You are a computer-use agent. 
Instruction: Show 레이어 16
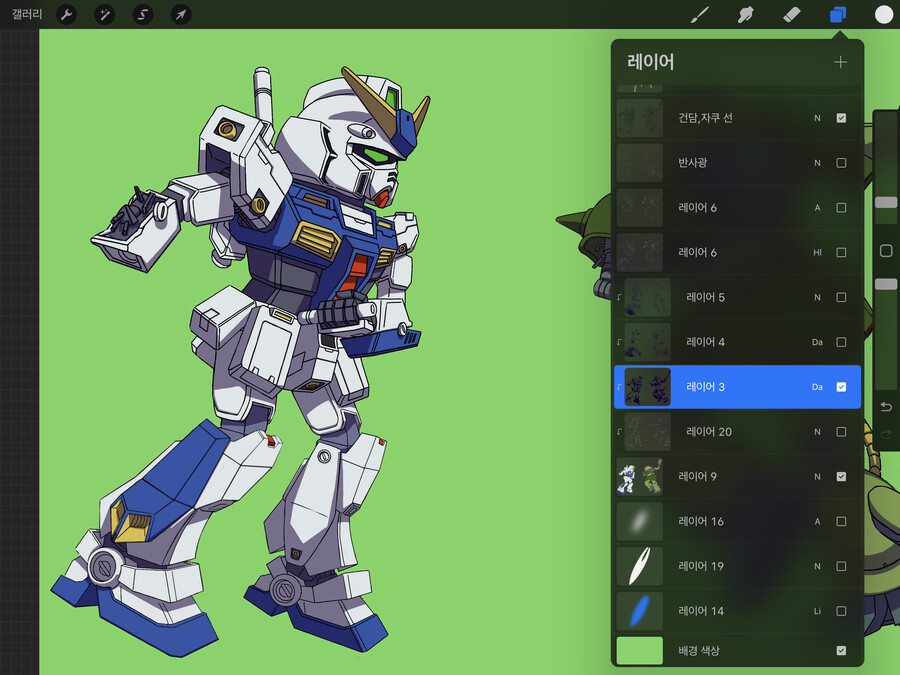point(841,521)
